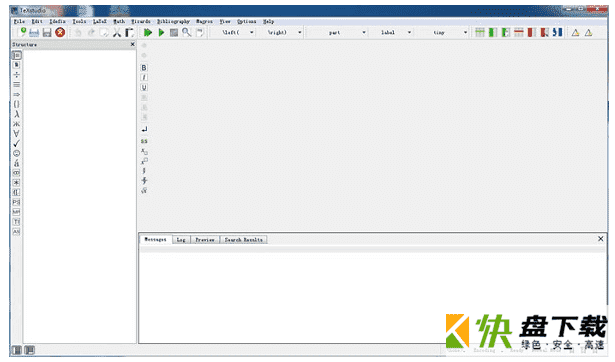Select the checkmark symbols panel icon
Image resolution: width=615 pixels, height=362 pixels.
point(16,144)
